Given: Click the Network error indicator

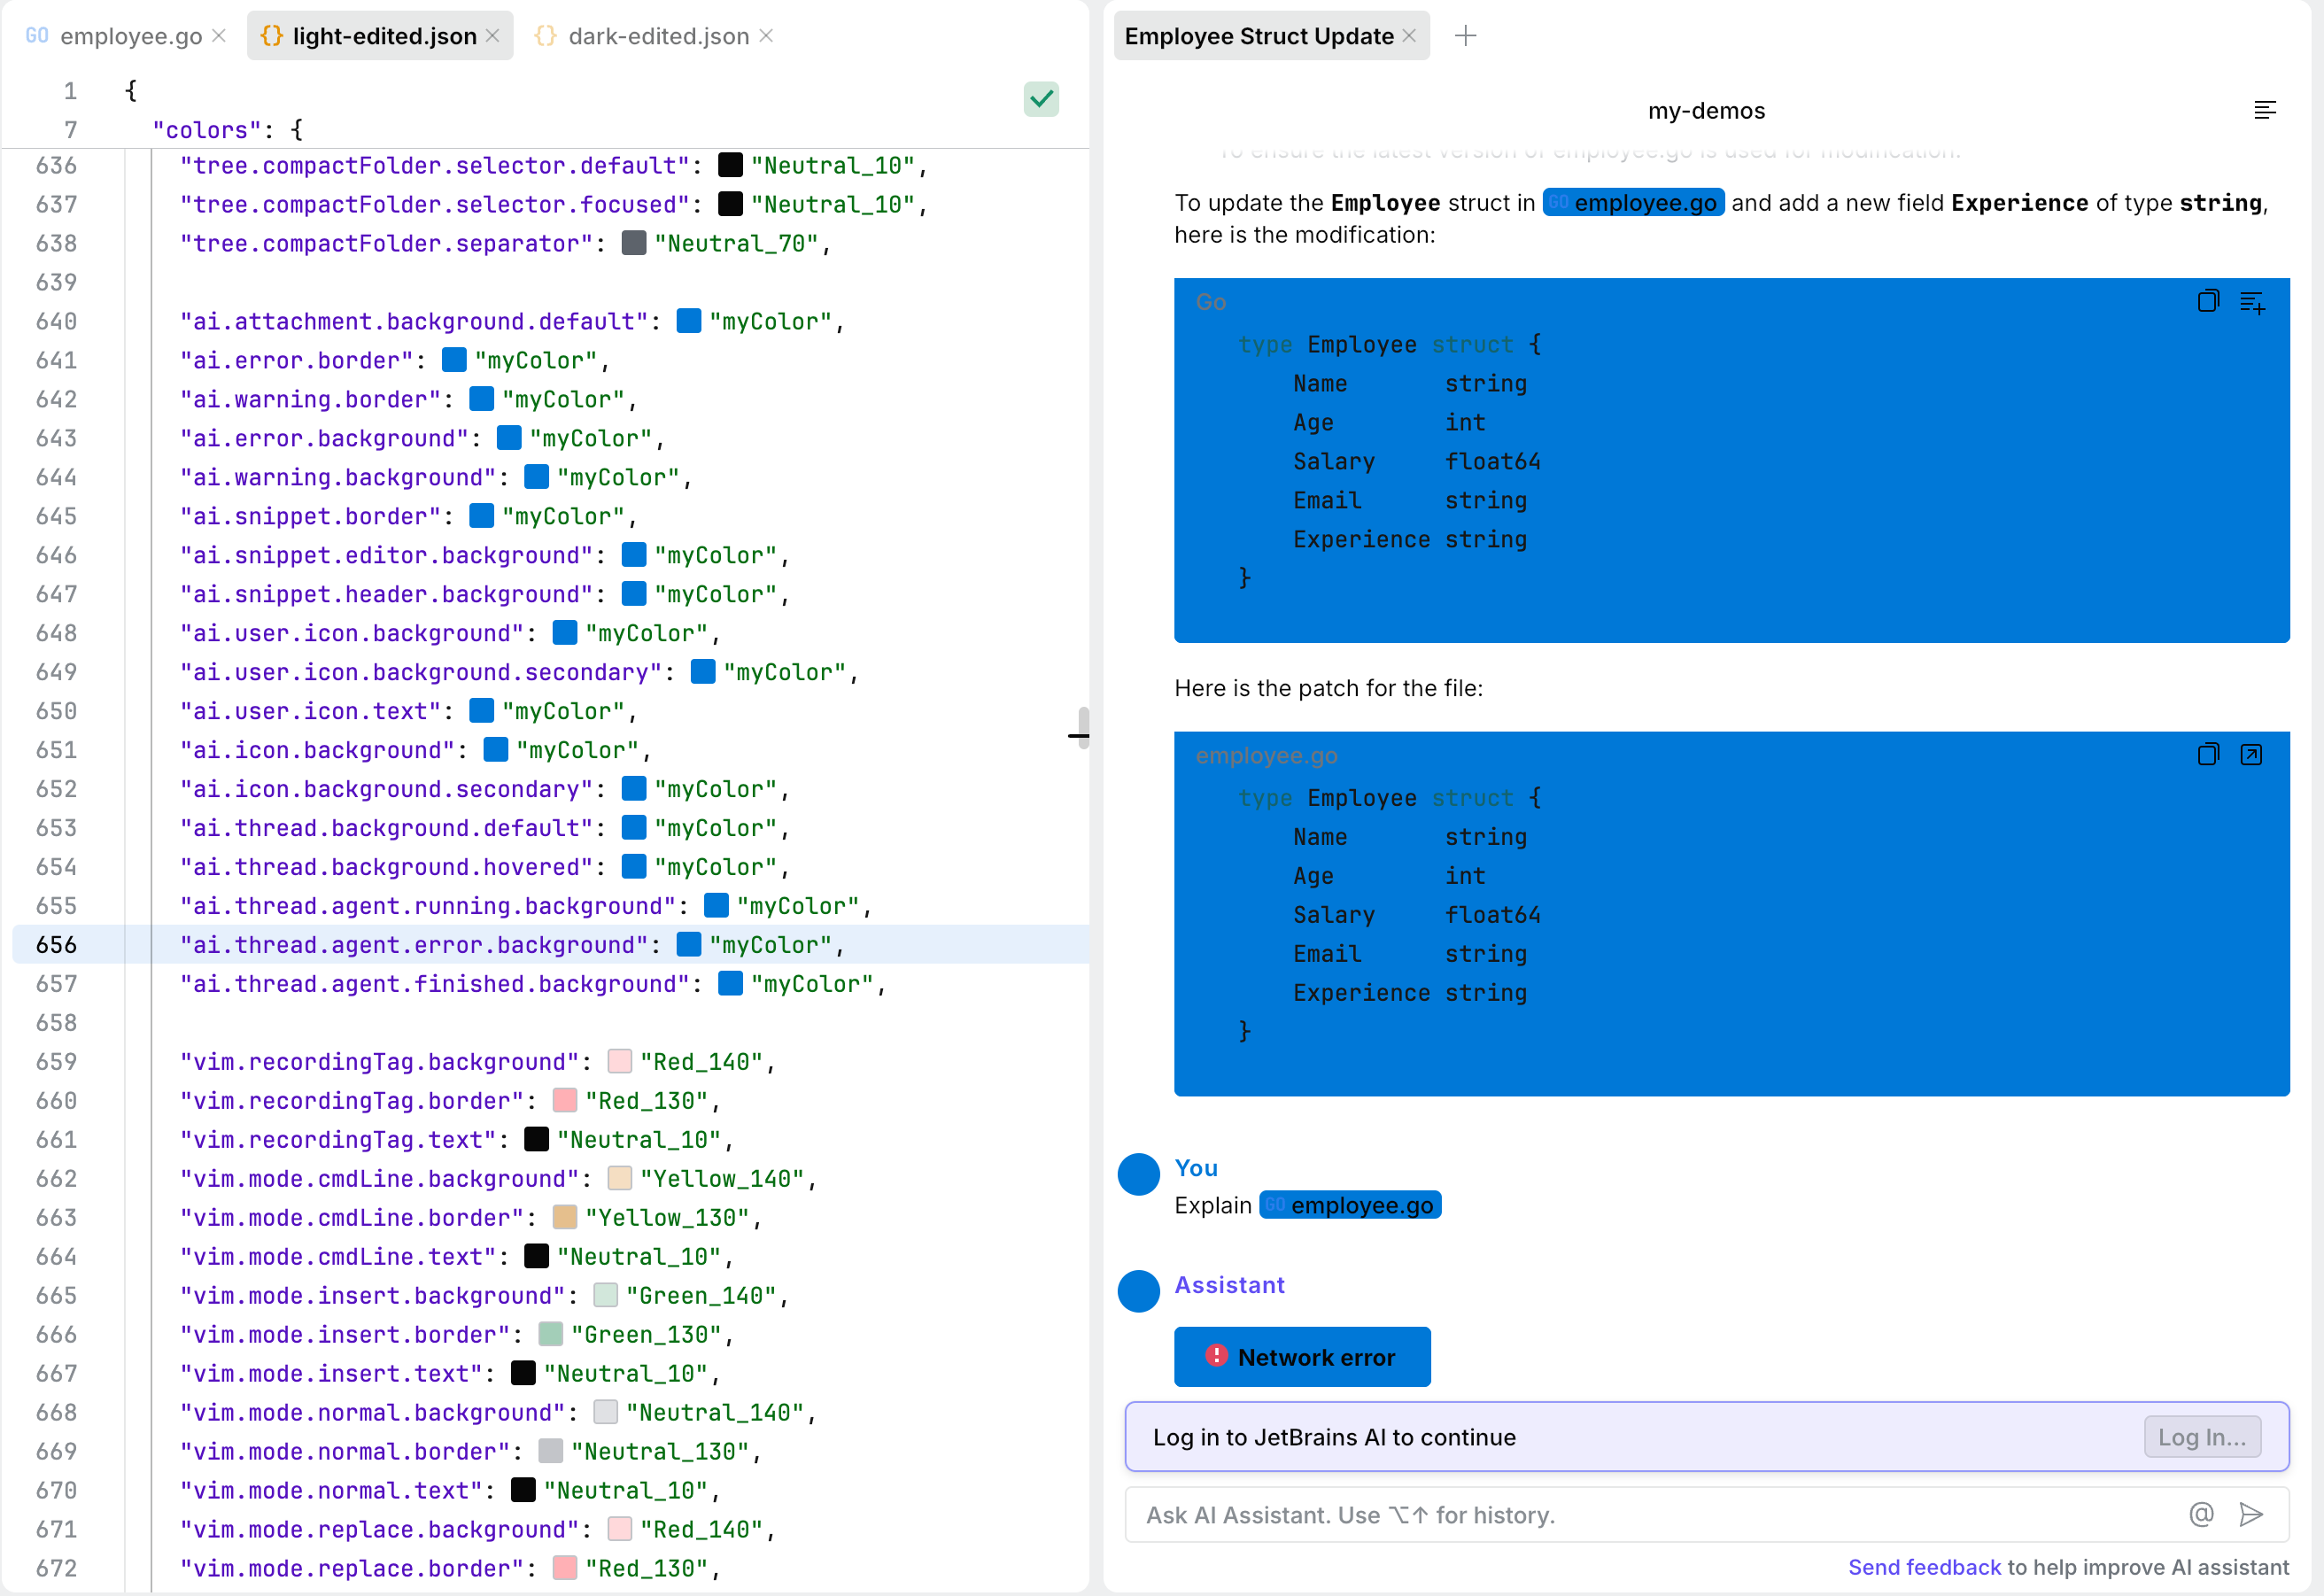Looking at the screenshot, I should click(1302, 1357).
